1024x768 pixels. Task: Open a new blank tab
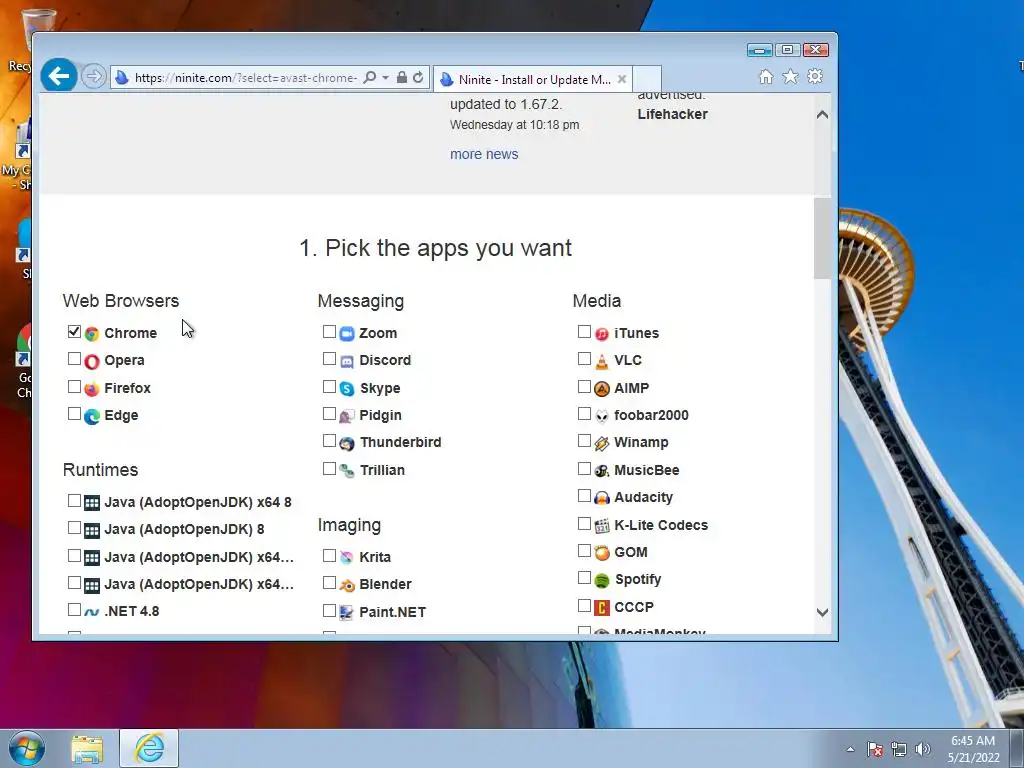tap(647, 79)
